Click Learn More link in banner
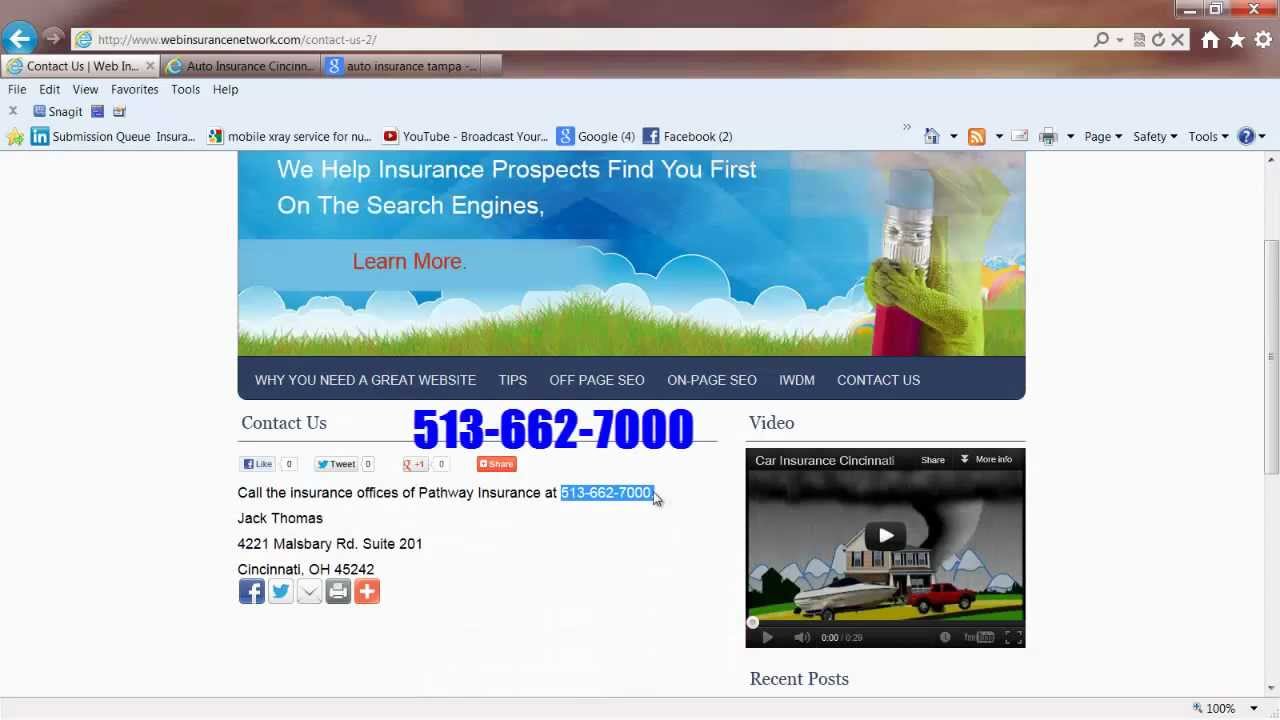The image size is (1280, 720). 409,261
